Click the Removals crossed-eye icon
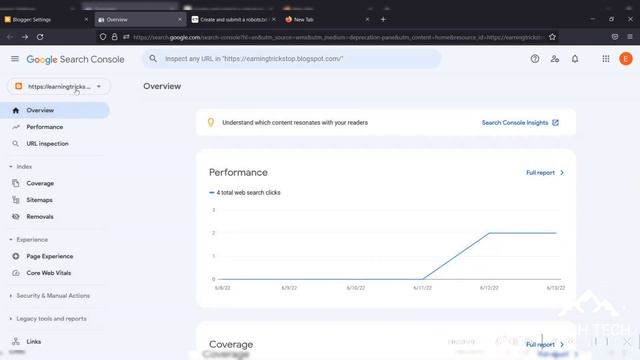 (x=16, y=216)
